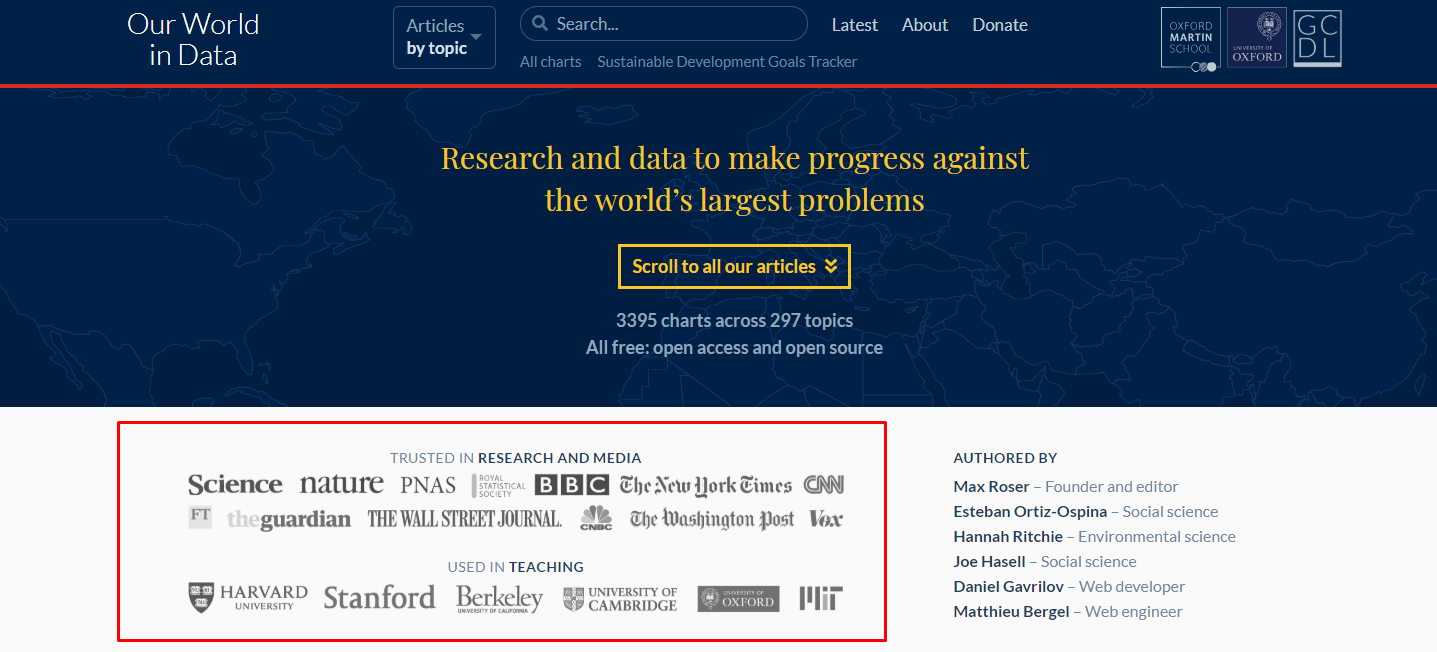Open the Donate page

(x=999, y=25)
